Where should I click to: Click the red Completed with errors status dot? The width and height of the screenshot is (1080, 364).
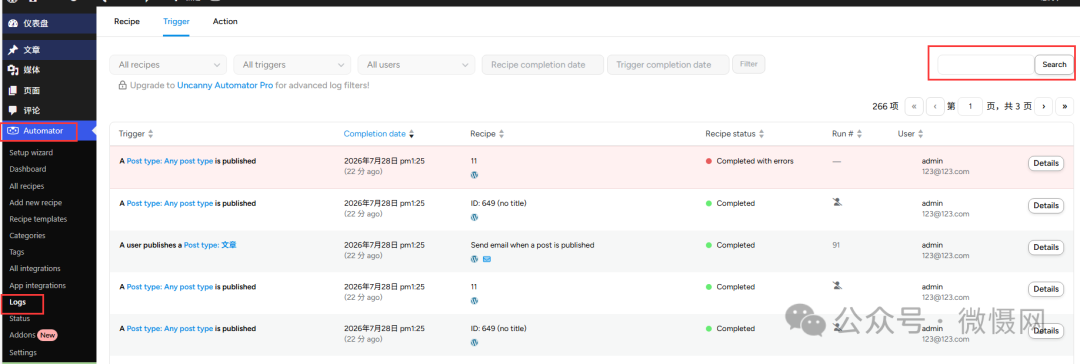[x=709, y=161]
